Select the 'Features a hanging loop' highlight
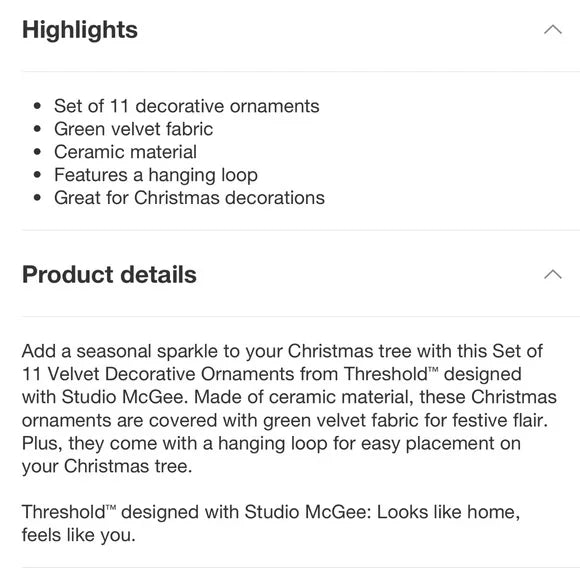 (156, 175)
